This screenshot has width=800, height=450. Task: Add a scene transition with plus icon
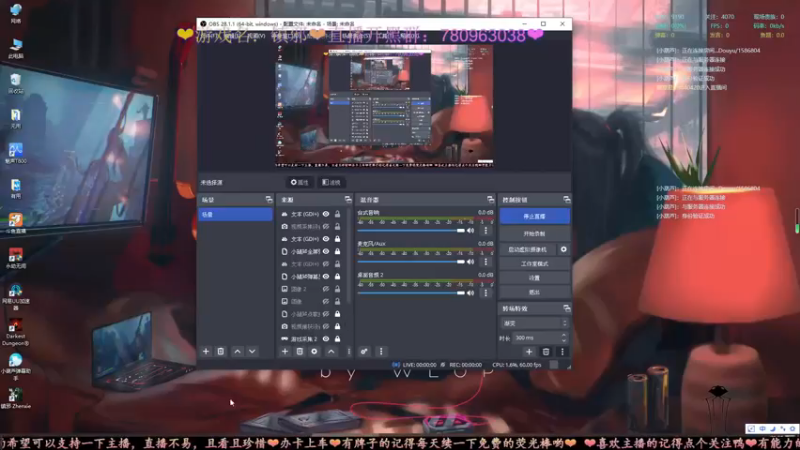(529, 352)
